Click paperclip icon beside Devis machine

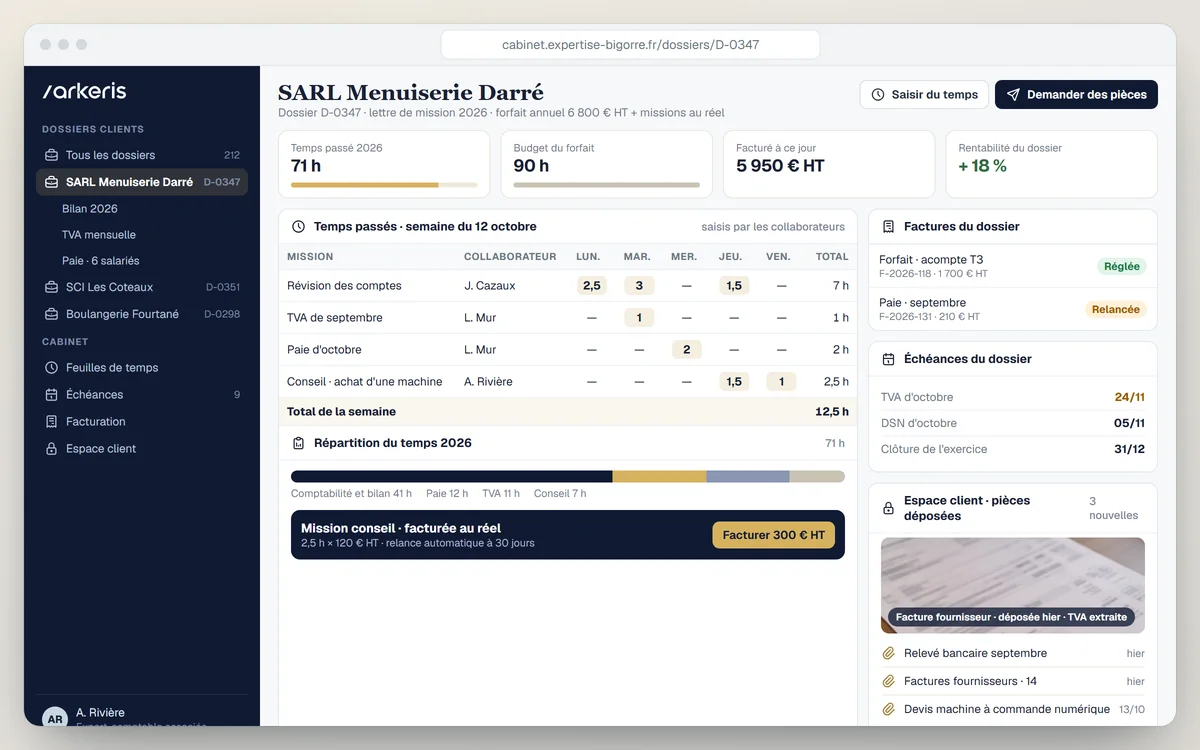(888, 709)
